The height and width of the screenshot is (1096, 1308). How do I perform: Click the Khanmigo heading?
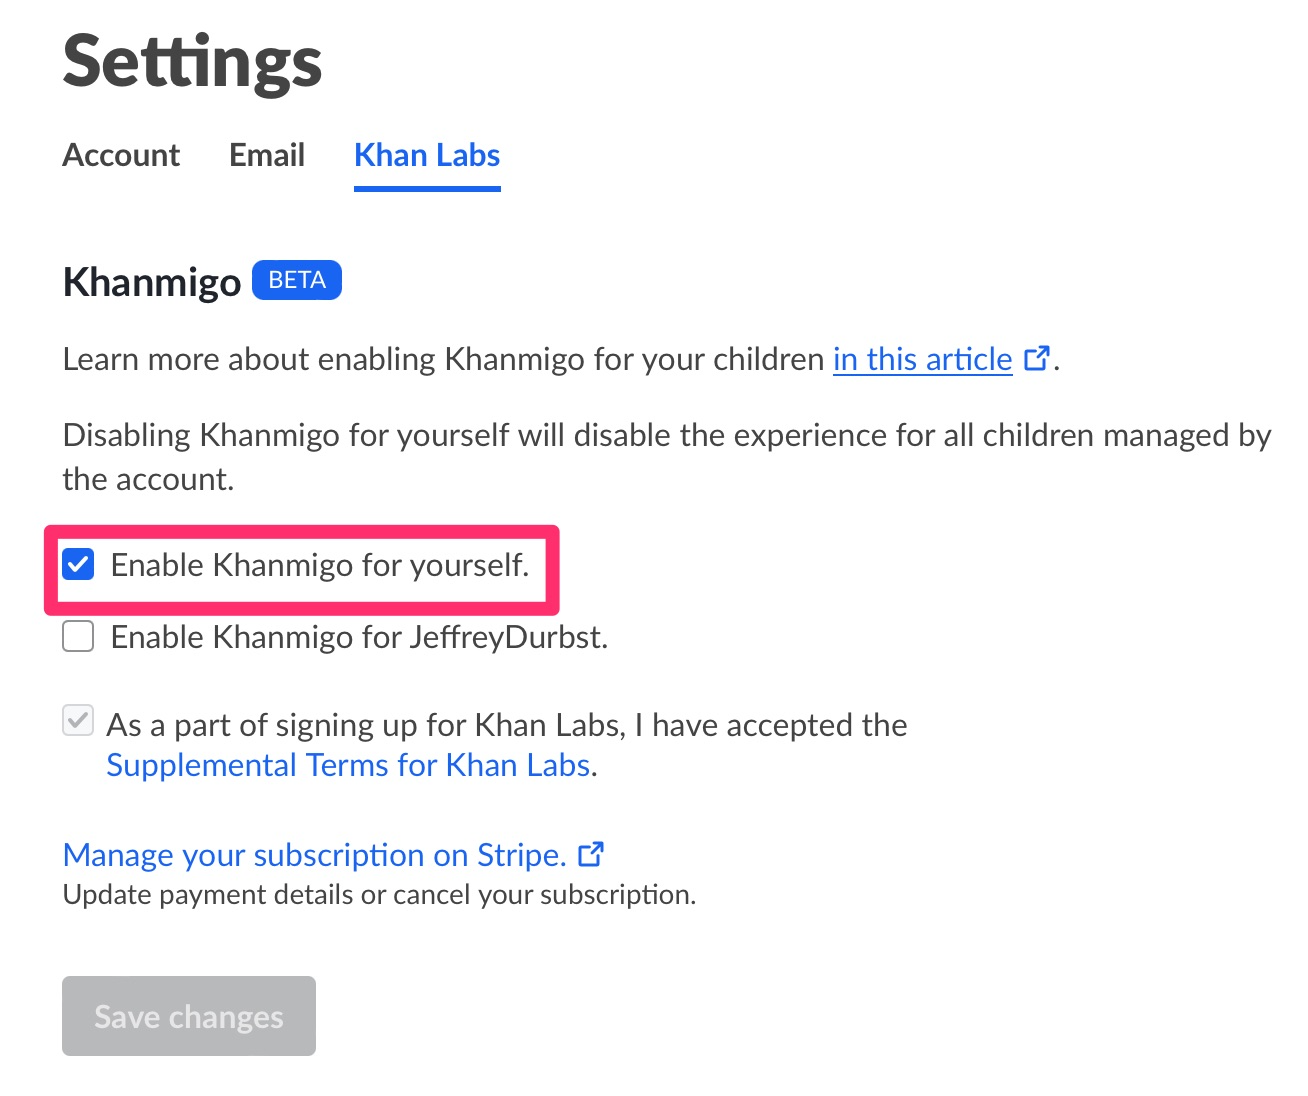pyautogui.click(x=150, y=282)
